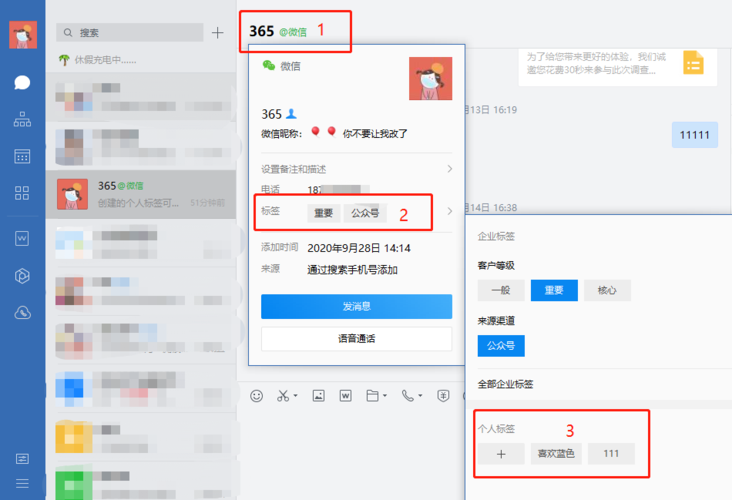732x500 pixels.
Task: Open 全部企业标签 section
Action: [x=506, y=384]
